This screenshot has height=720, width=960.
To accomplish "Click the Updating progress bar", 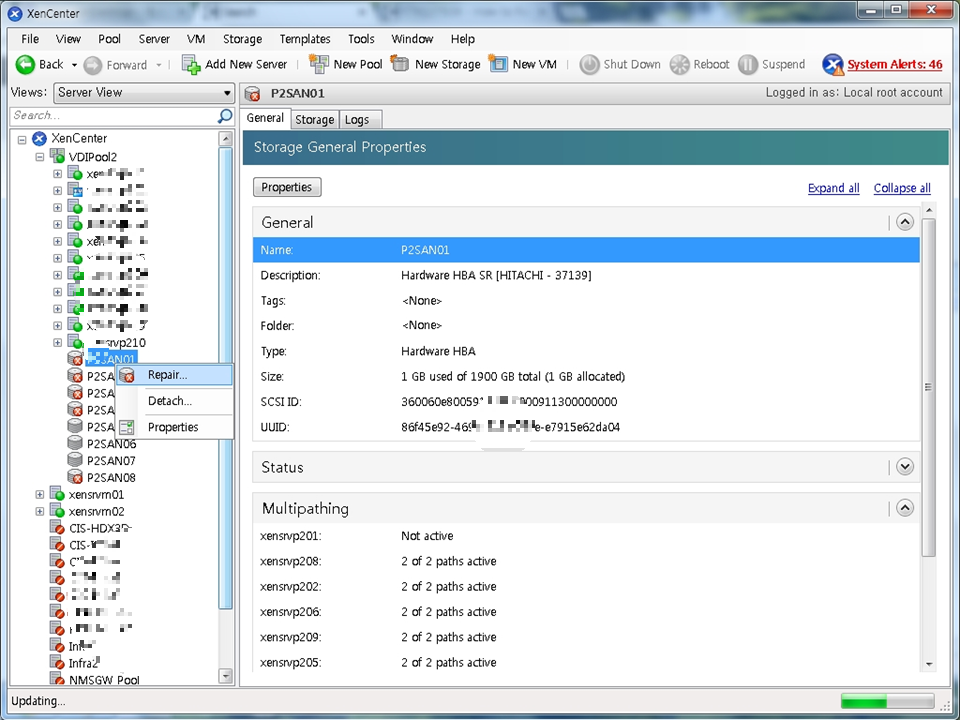I will [x=887, y=702].
